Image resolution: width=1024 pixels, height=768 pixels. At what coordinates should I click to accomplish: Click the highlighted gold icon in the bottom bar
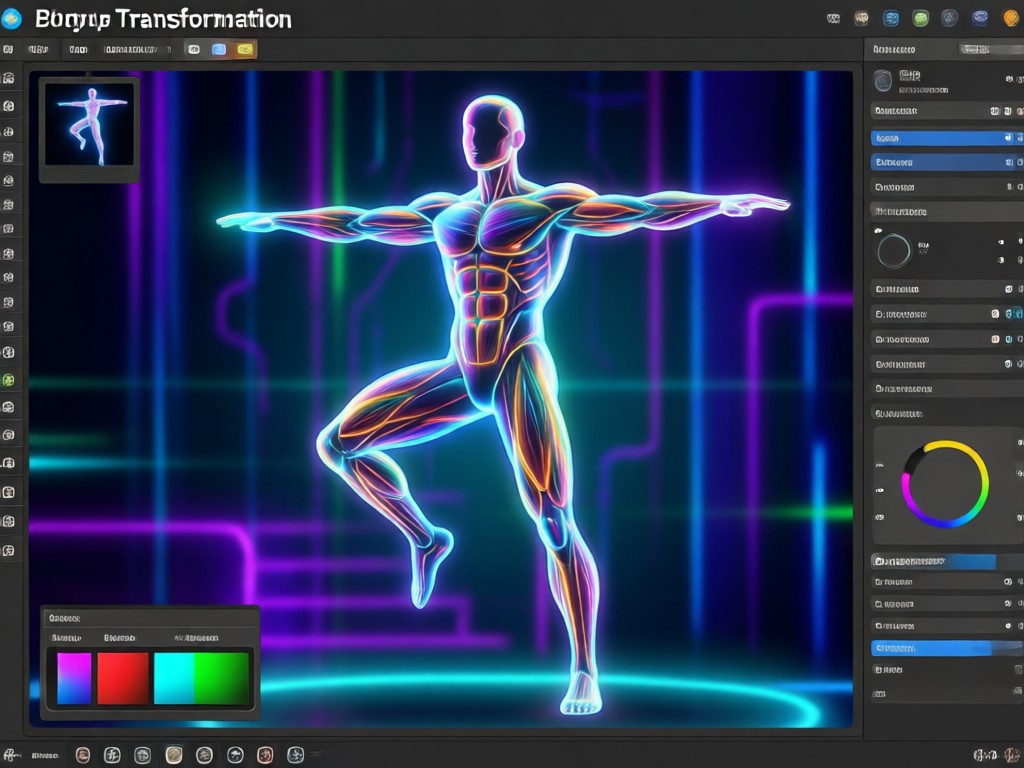[174, 755]
